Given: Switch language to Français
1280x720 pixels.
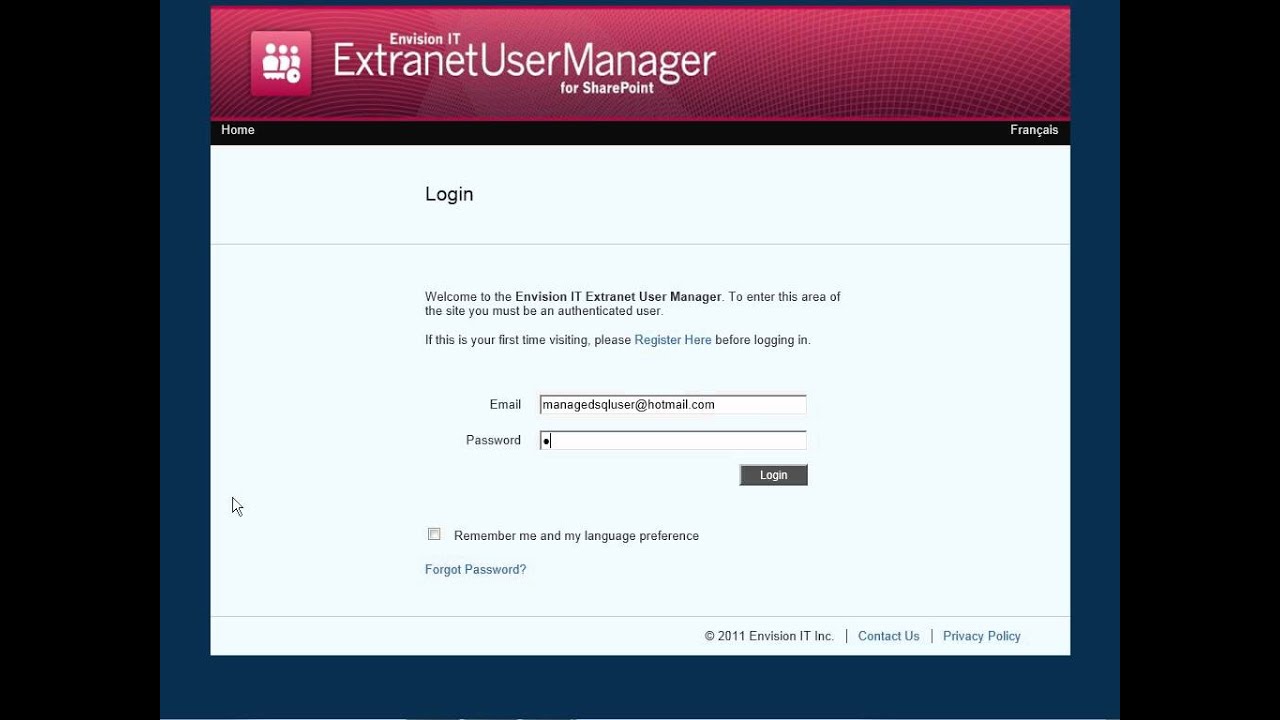Looking at the screenshot, I should pos(1034,130).
